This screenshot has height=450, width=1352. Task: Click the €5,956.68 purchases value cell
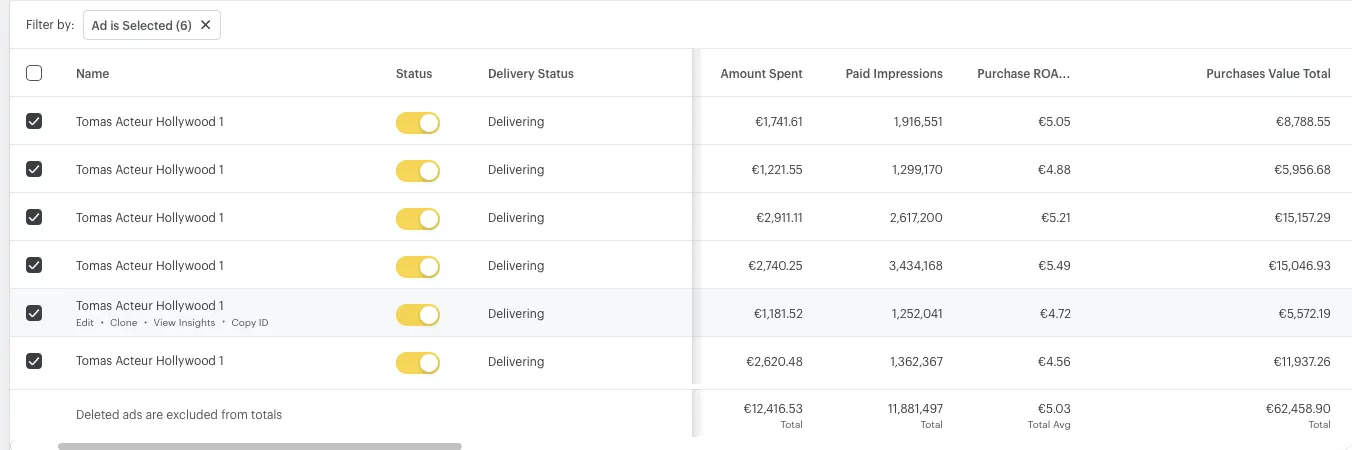pyautogui.click(x=1303, y=170)
